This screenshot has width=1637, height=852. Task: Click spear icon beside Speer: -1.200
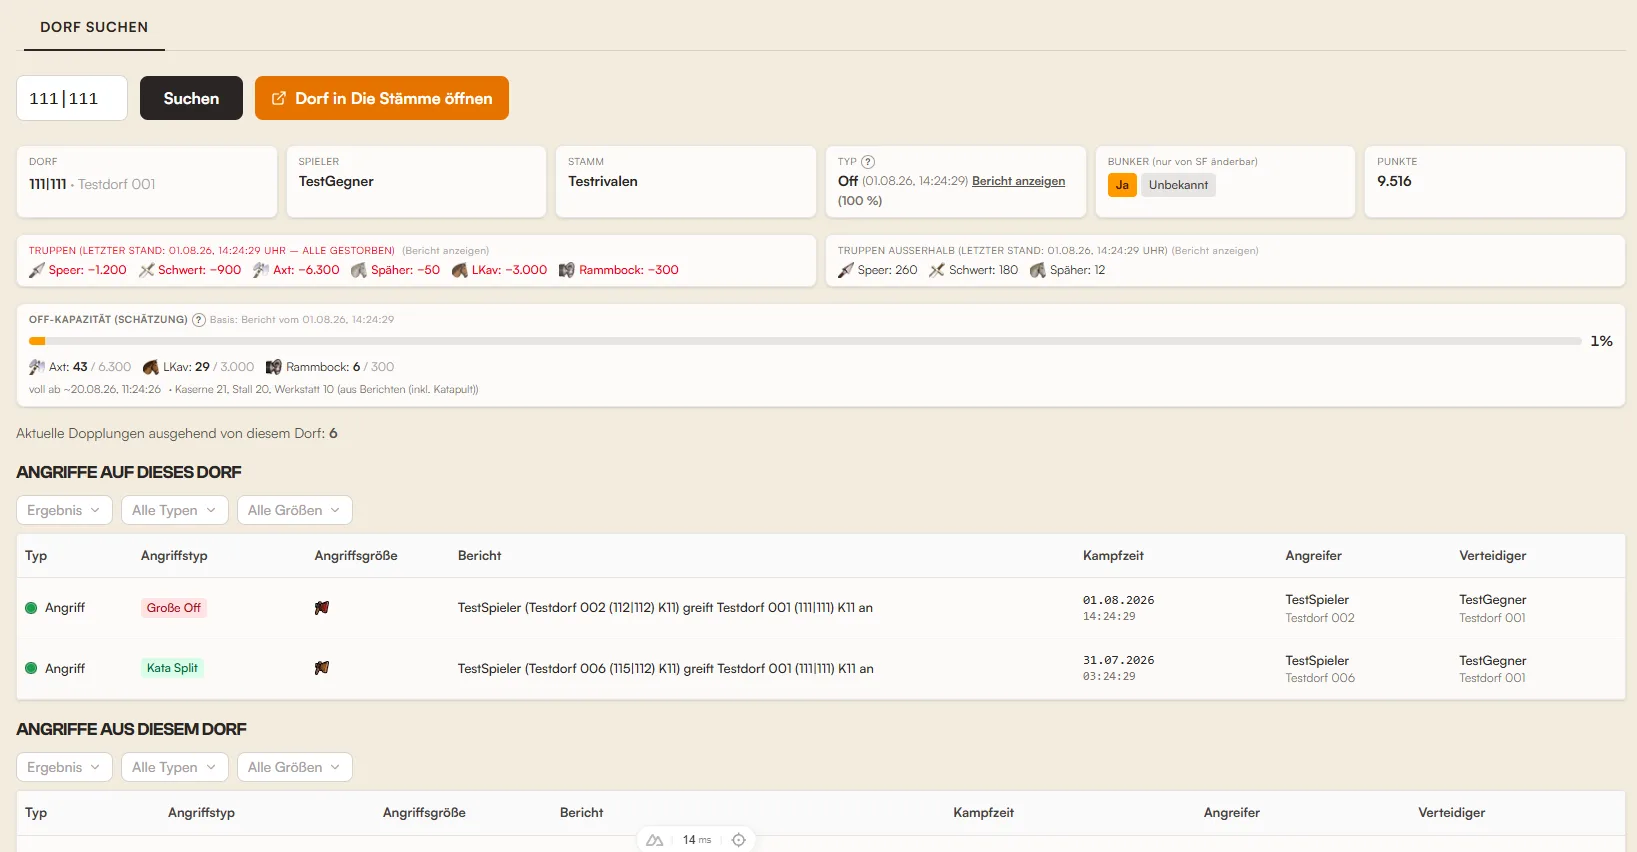pos(37,270)
